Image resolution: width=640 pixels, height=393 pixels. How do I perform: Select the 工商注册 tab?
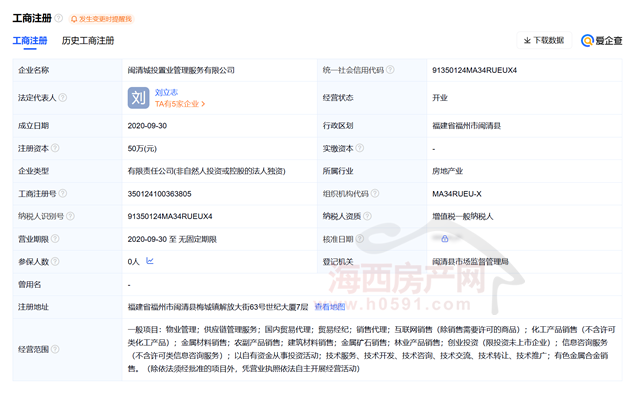pyautogui.click(x=30, y=40)
